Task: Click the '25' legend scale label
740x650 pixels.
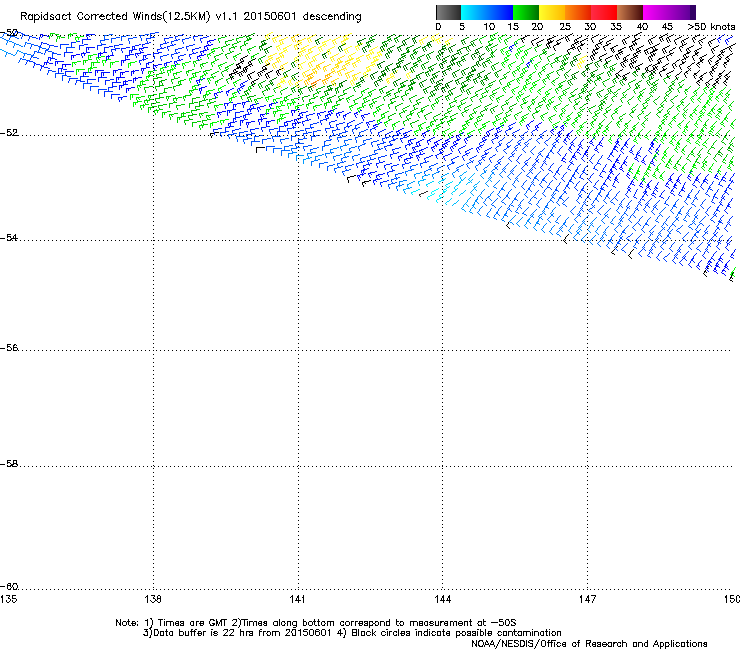Action: tap(565, 27)
